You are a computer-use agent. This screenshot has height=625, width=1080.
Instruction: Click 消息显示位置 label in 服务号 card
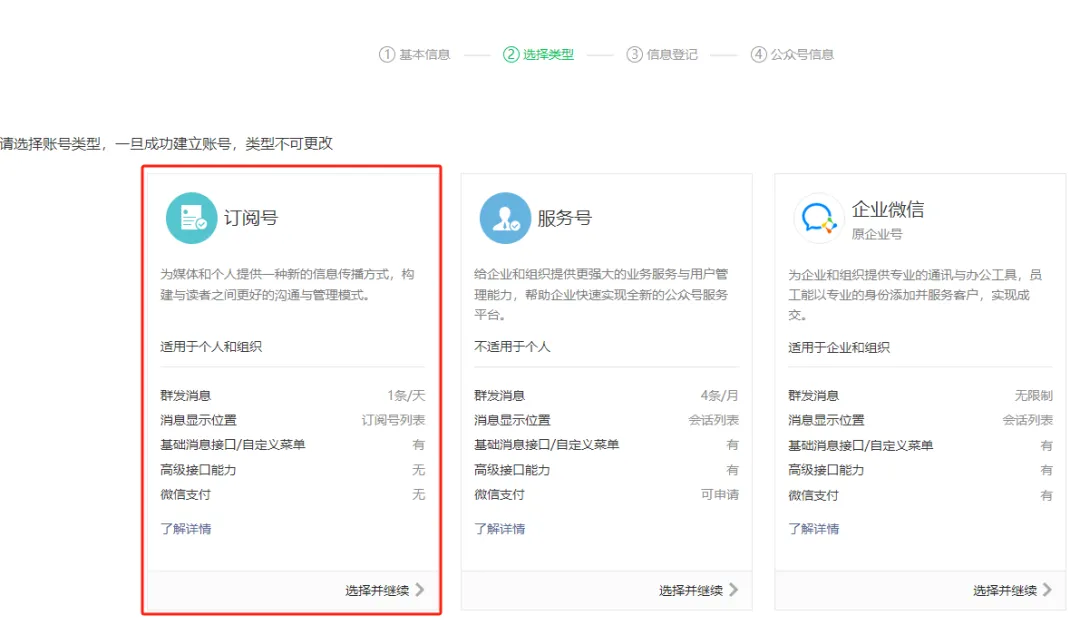point(512,420)
